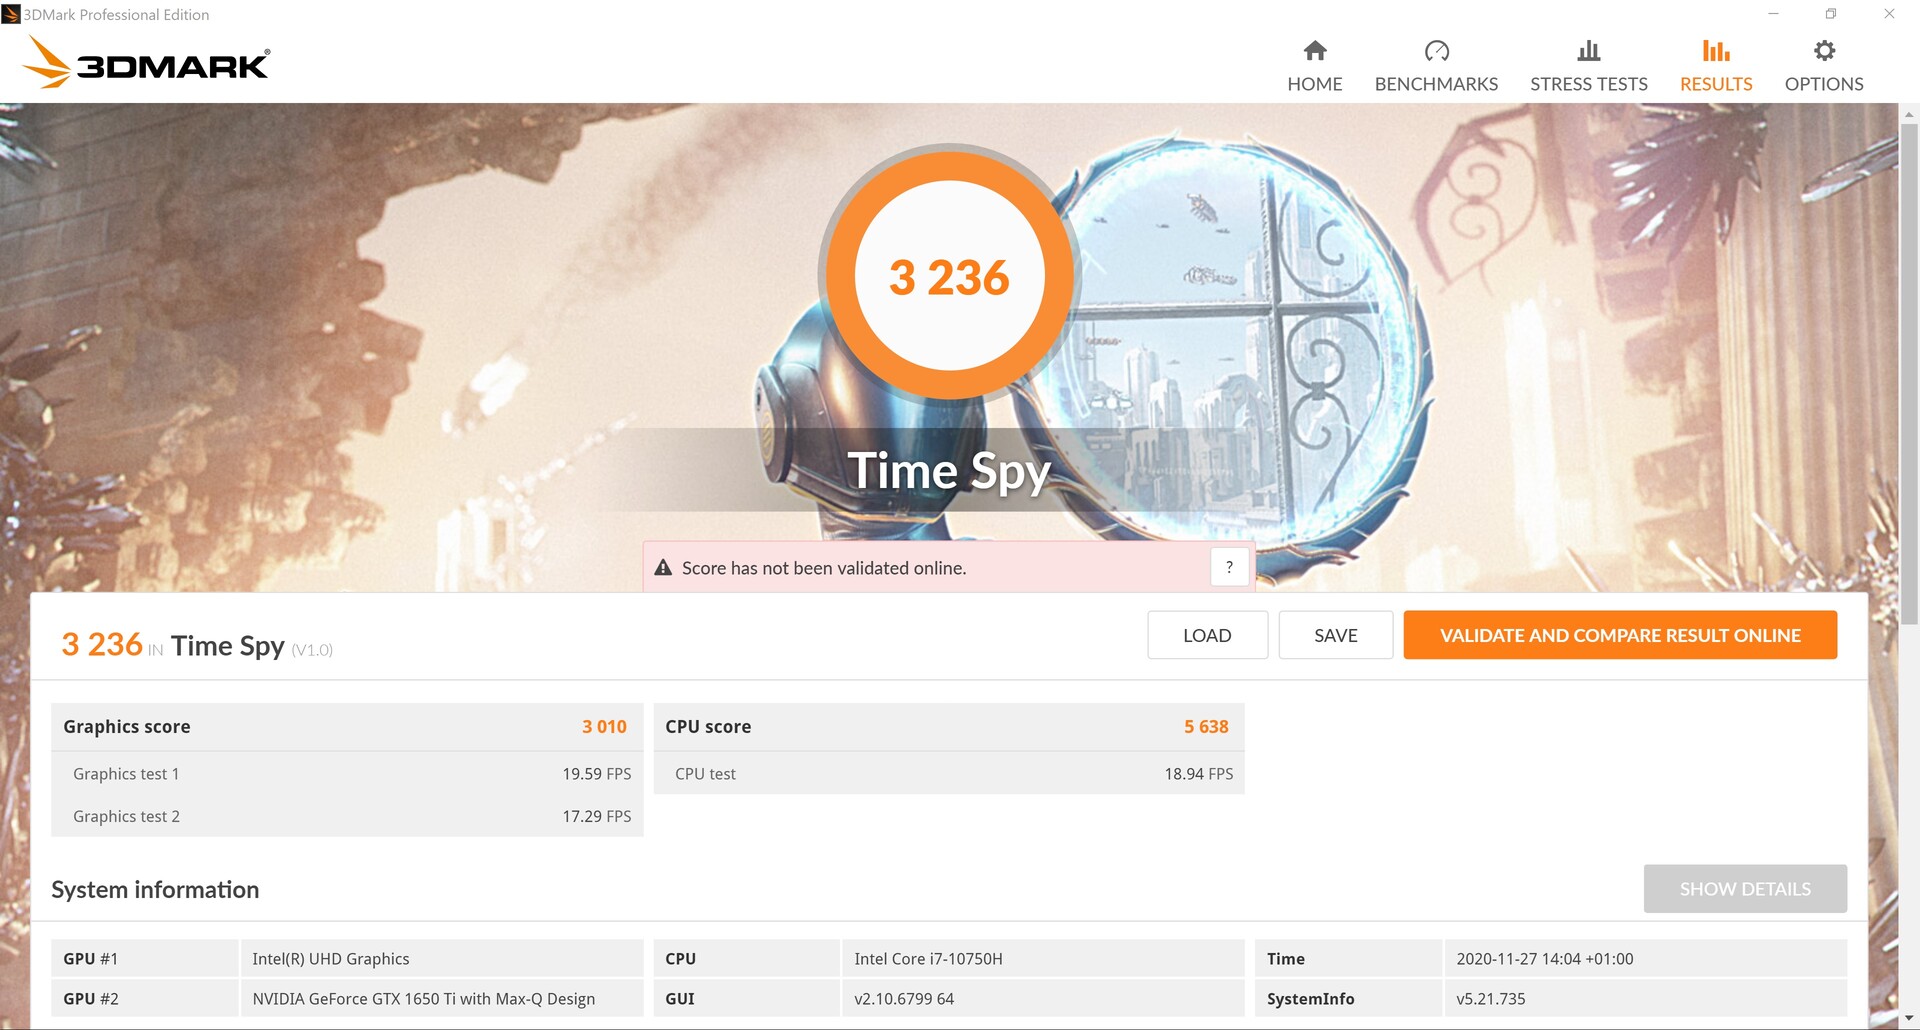This screenshot has width=1920, height=1030.
Task: Click the NVIDIA GeForce GTX 1650 Ti entry
Action: click(x=424, y=999)
